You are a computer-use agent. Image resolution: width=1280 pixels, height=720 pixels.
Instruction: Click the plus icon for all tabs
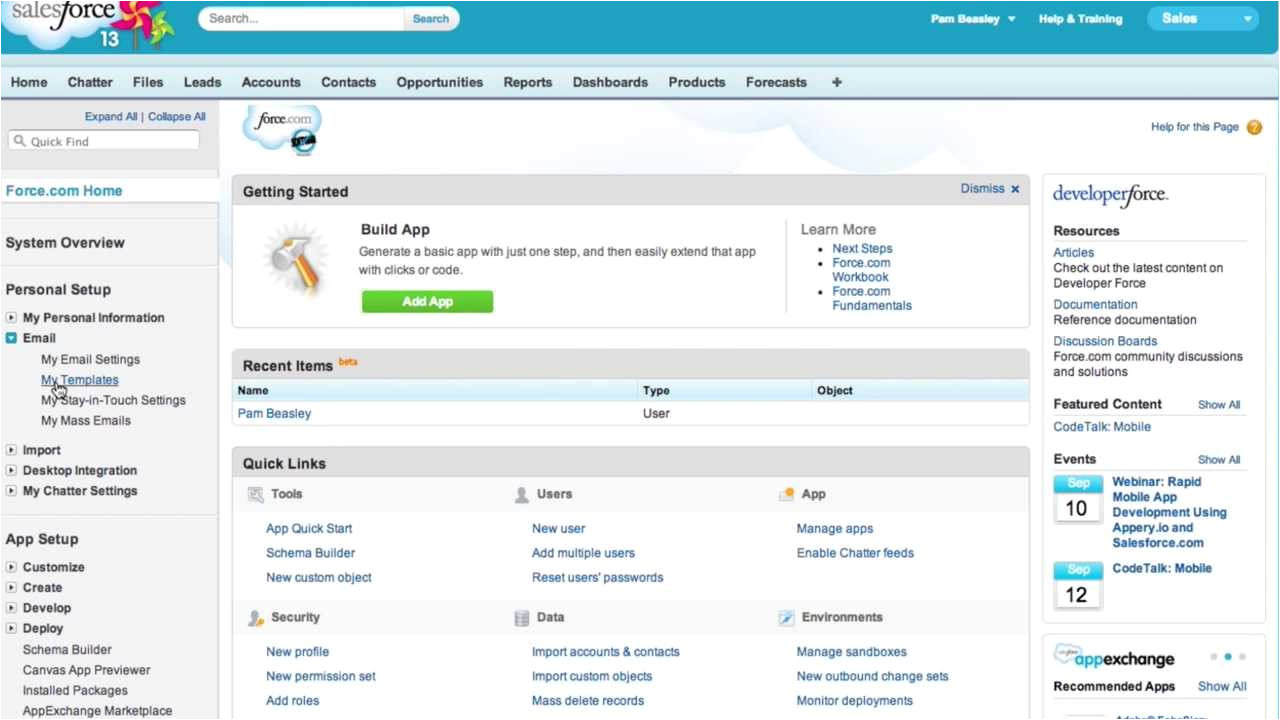(836, 82)
